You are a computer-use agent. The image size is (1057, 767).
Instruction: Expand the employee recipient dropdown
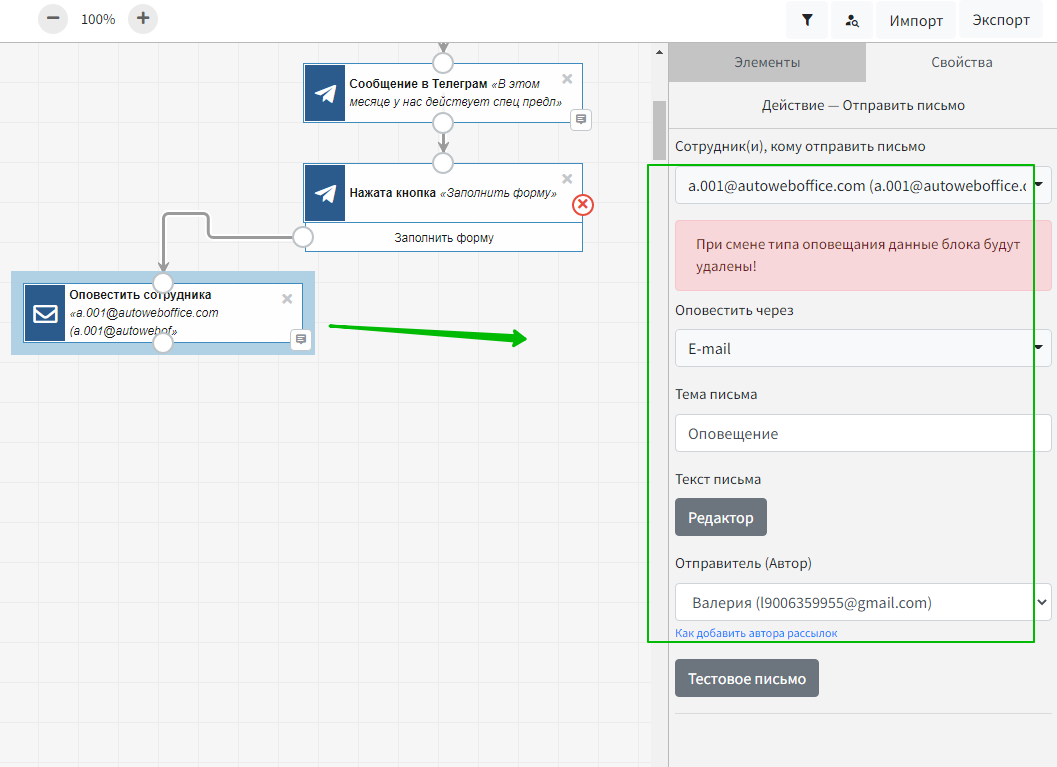click(x=862, y=185)
